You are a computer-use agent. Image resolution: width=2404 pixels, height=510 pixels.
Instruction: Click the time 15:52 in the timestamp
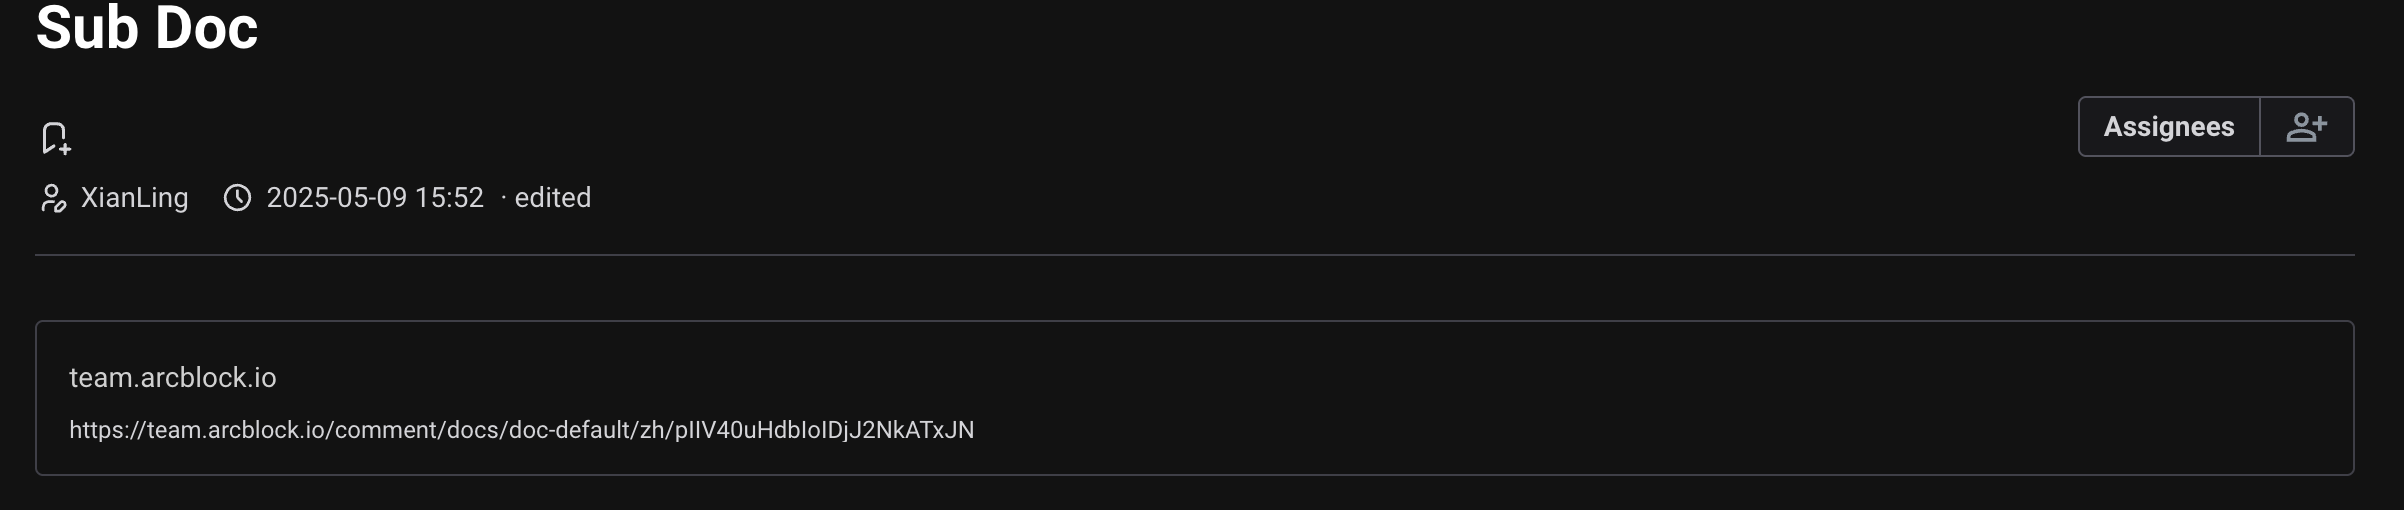(x=449, y=198)
